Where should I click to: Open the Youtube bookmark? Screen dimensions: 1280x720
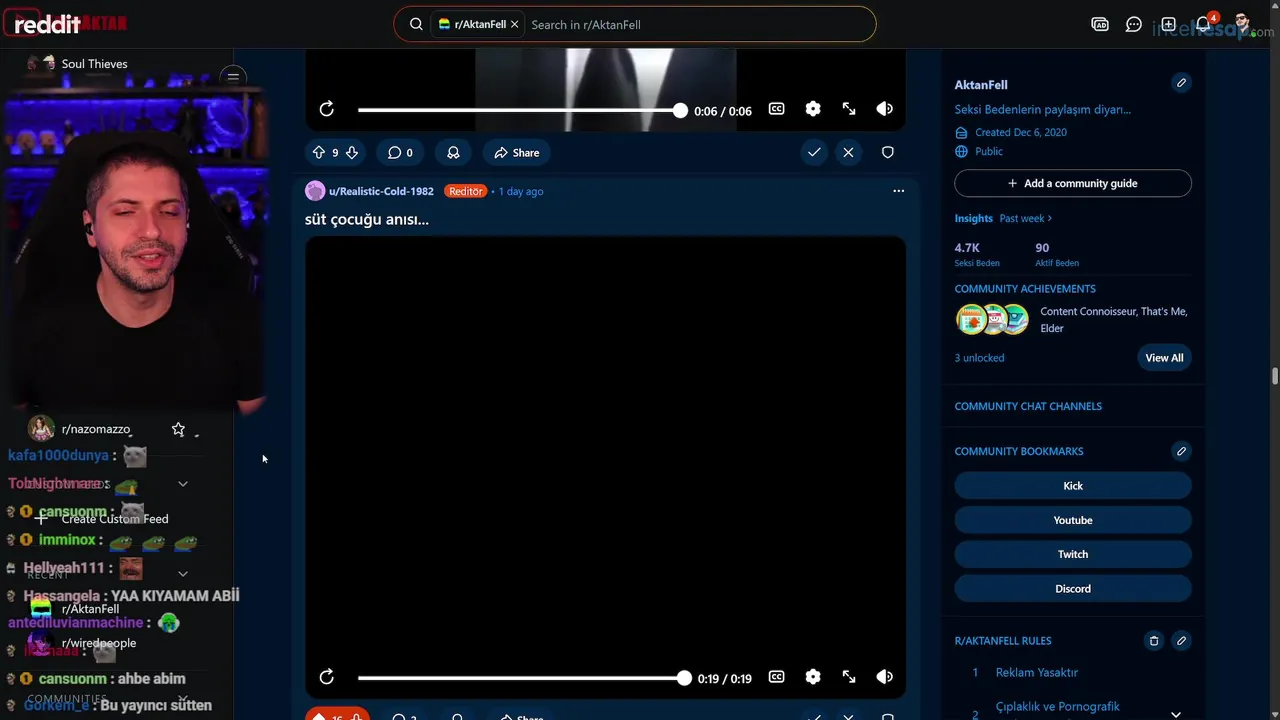(1073, 520)
